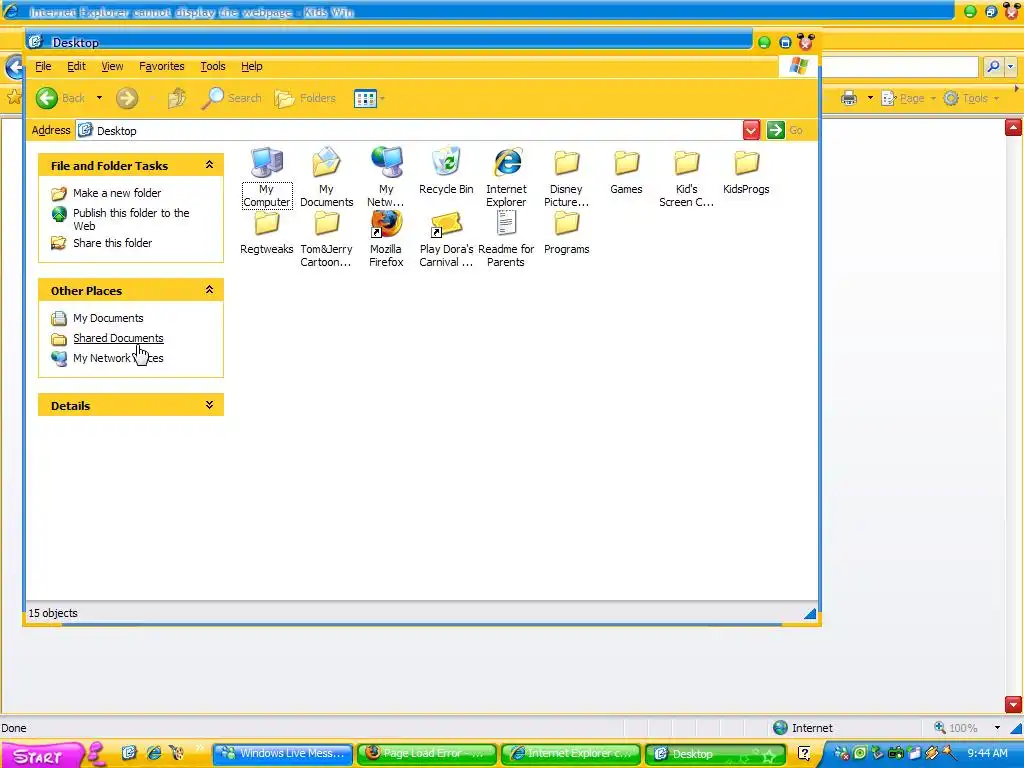Click the green Back arrow button
The height and width of the screenshot is (768, 1024).
tap(47, 98)
